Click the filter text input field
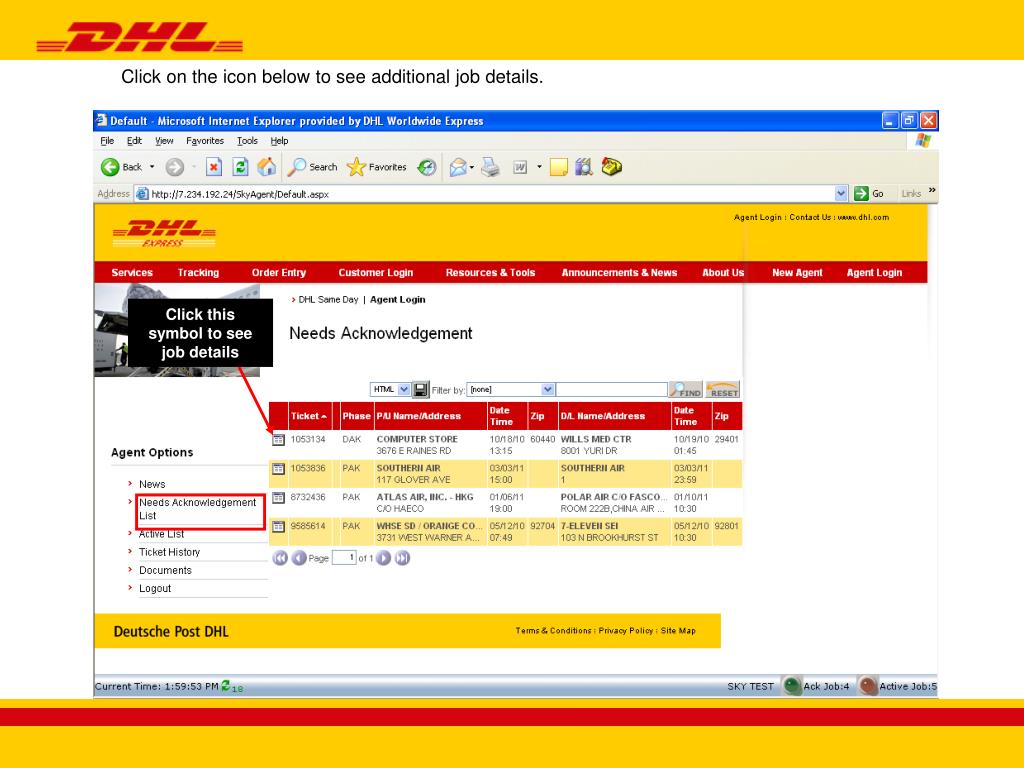Viewport: 1024px width, 768px height. (x=612, y=390)
